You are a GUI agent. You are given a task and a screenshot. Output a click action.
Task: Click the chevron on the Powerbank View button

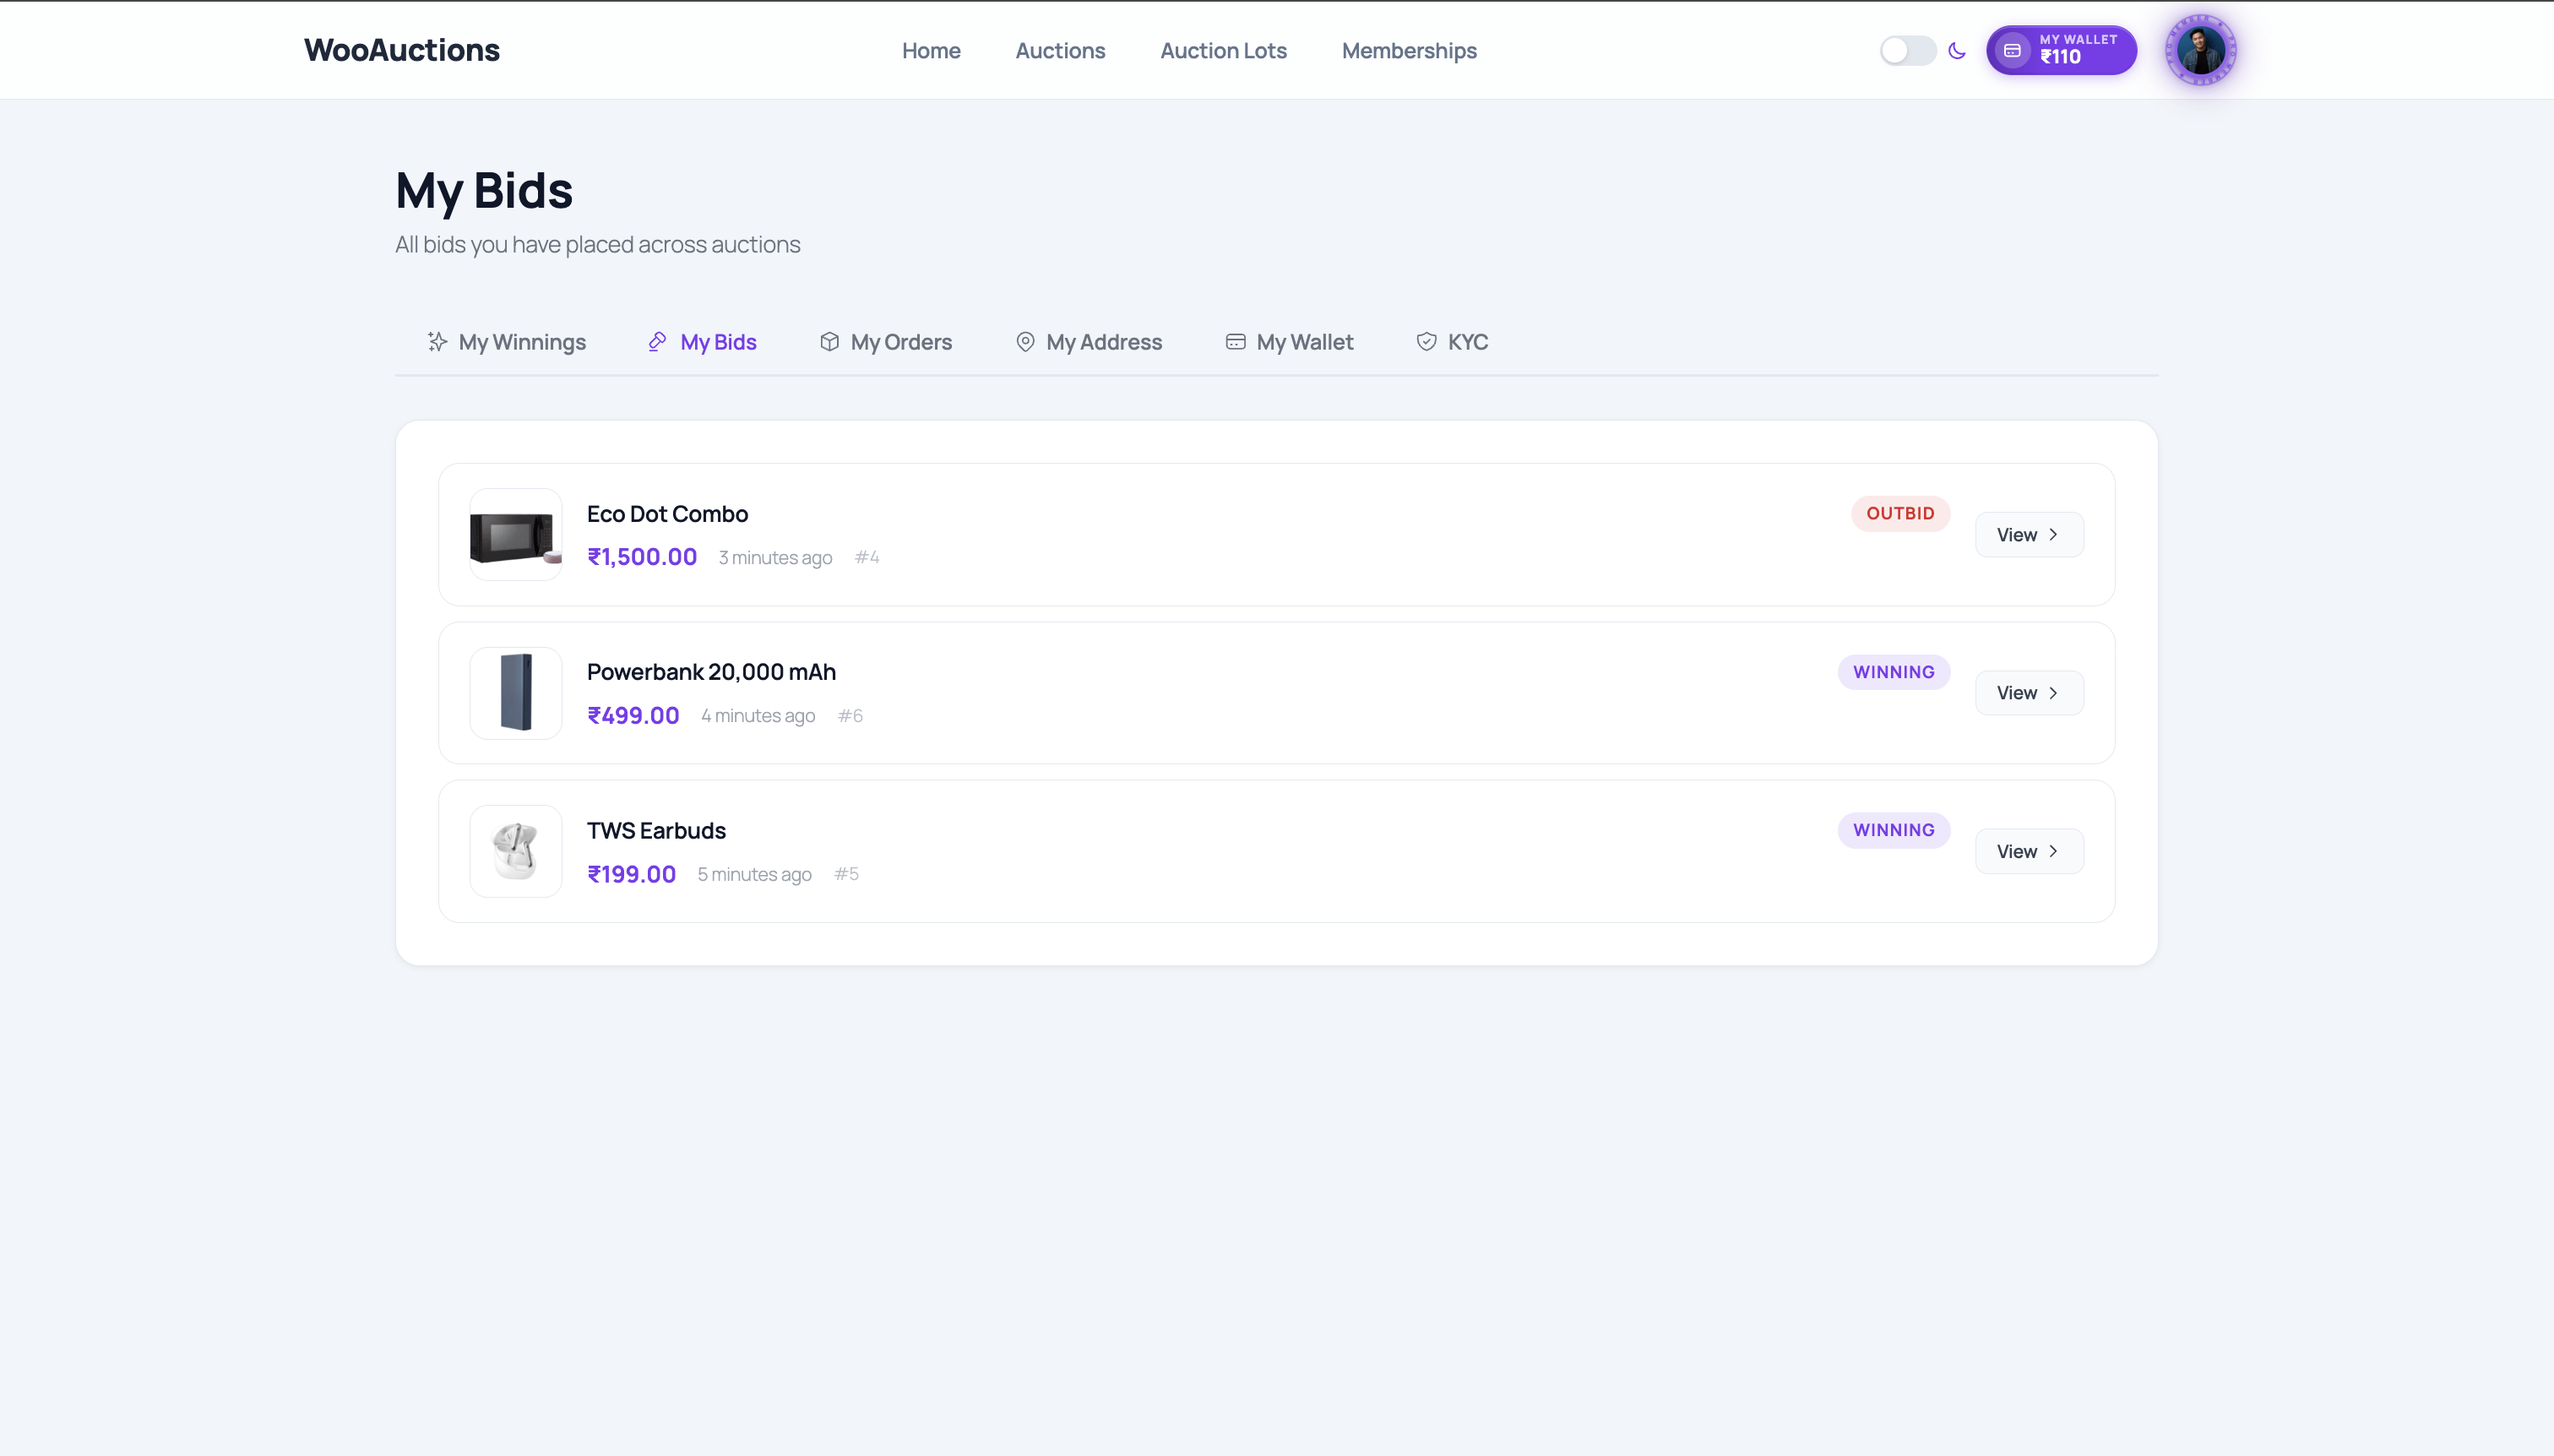coord(2053,692)
